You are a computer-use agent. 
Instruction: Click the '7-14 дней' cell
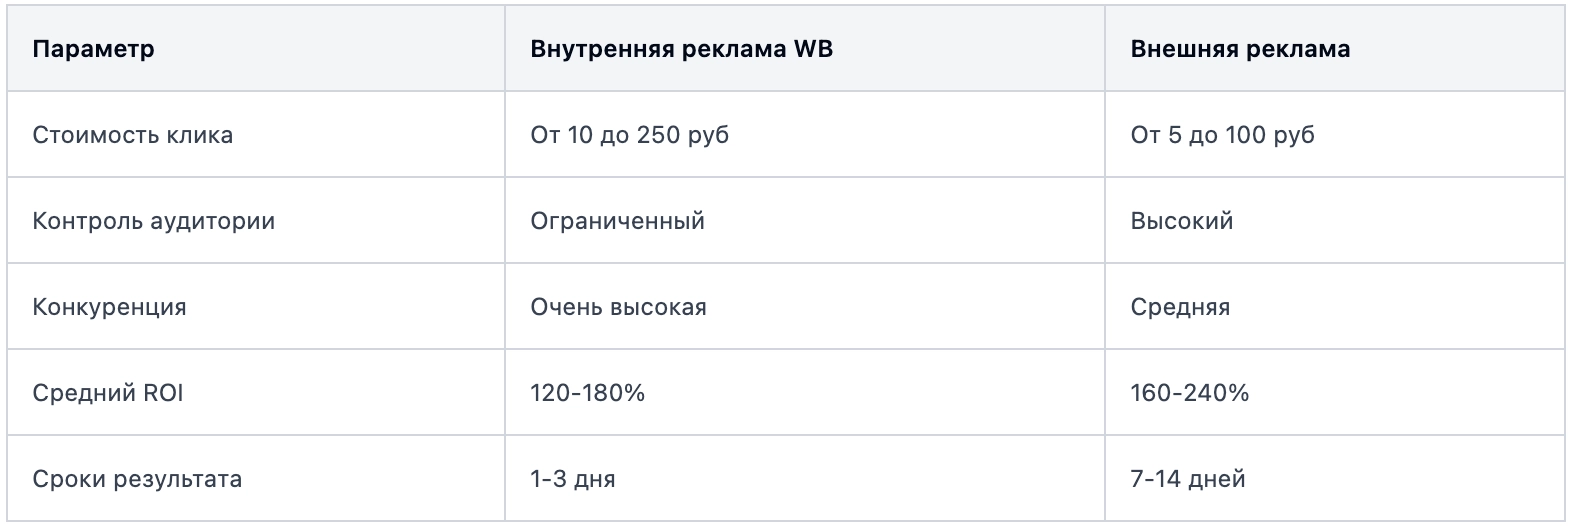click(x=1188, y=479)
